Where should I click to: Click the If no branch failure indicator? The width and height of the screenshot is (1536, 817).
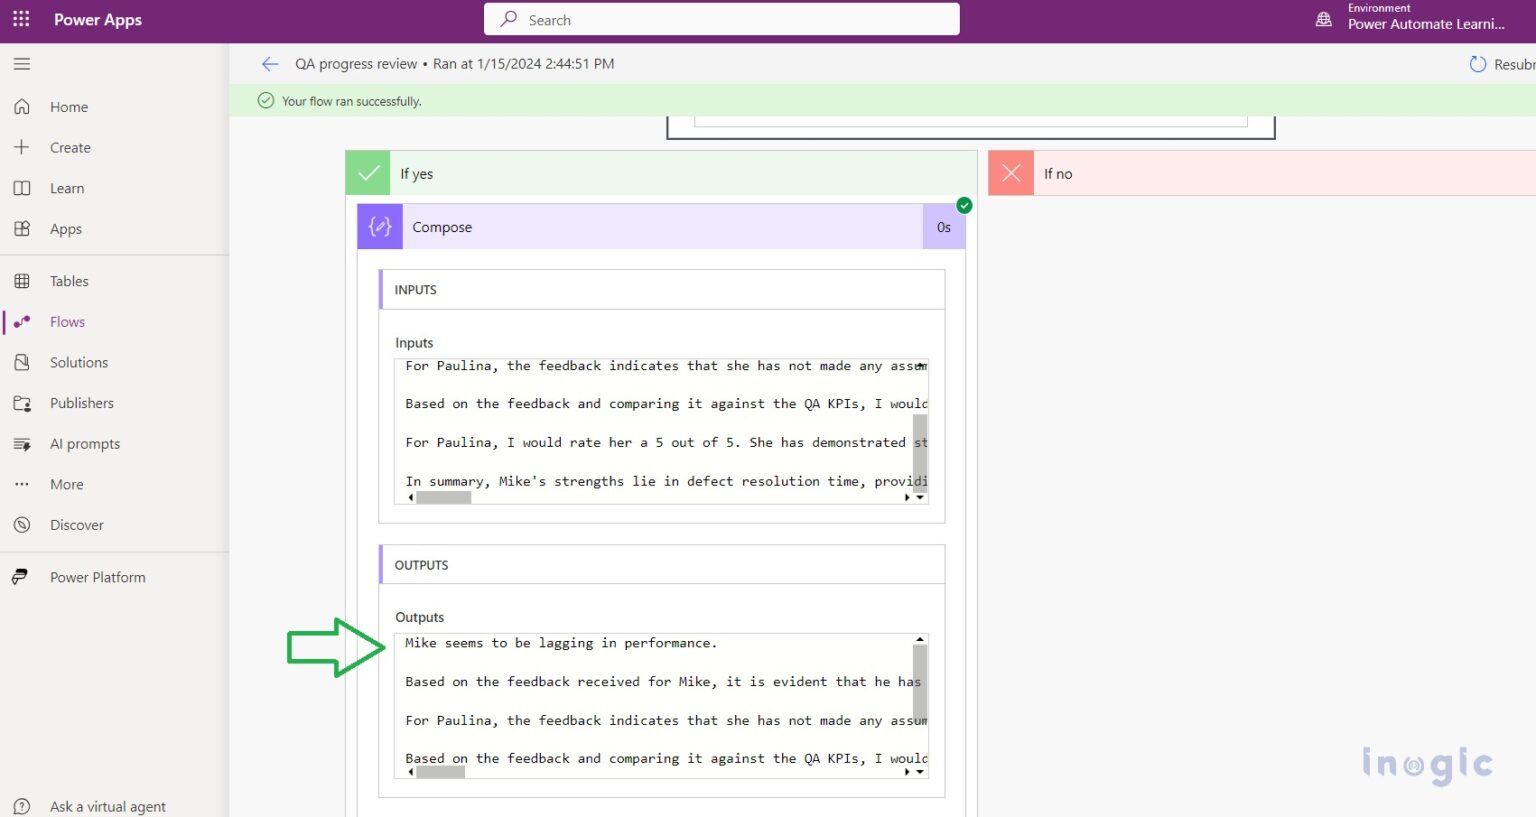point(1010,172)
